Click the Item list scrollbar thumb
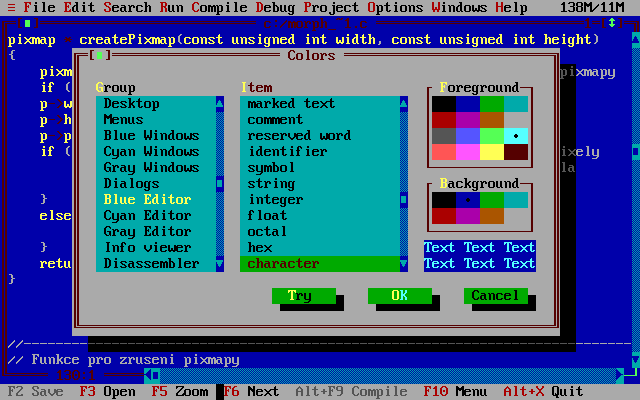The height and width of the screenshot is (400, 640). (404, 200)
